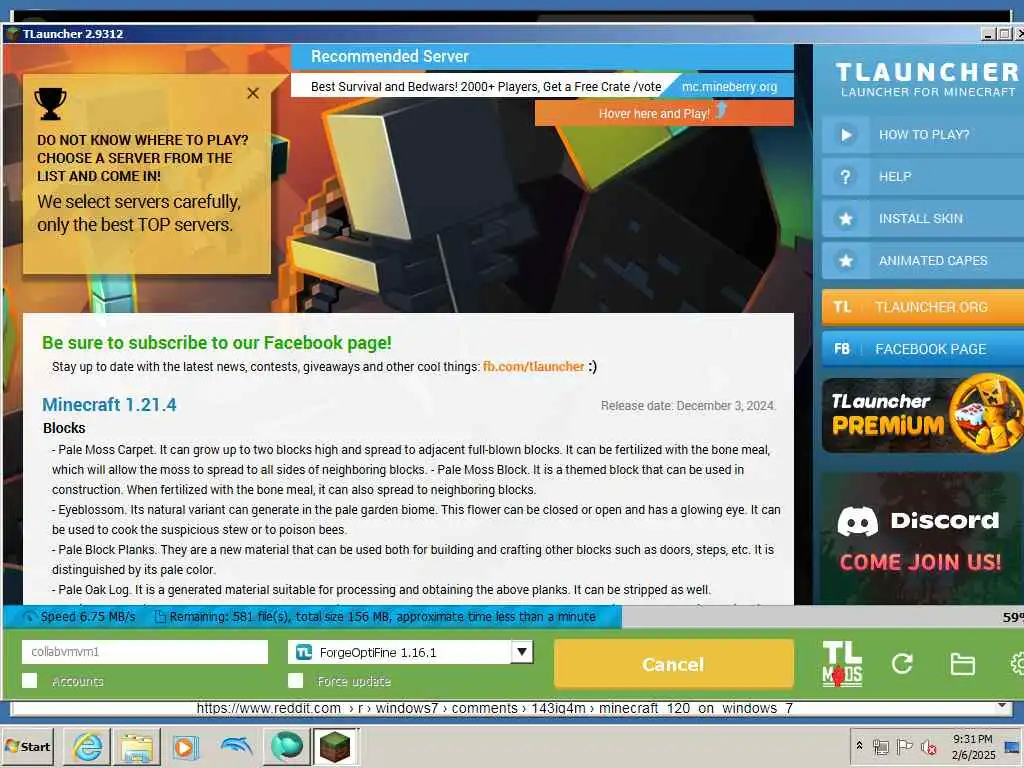
Task: Open the HOW TO PLAY? menu item
Action: click(923, 135)
